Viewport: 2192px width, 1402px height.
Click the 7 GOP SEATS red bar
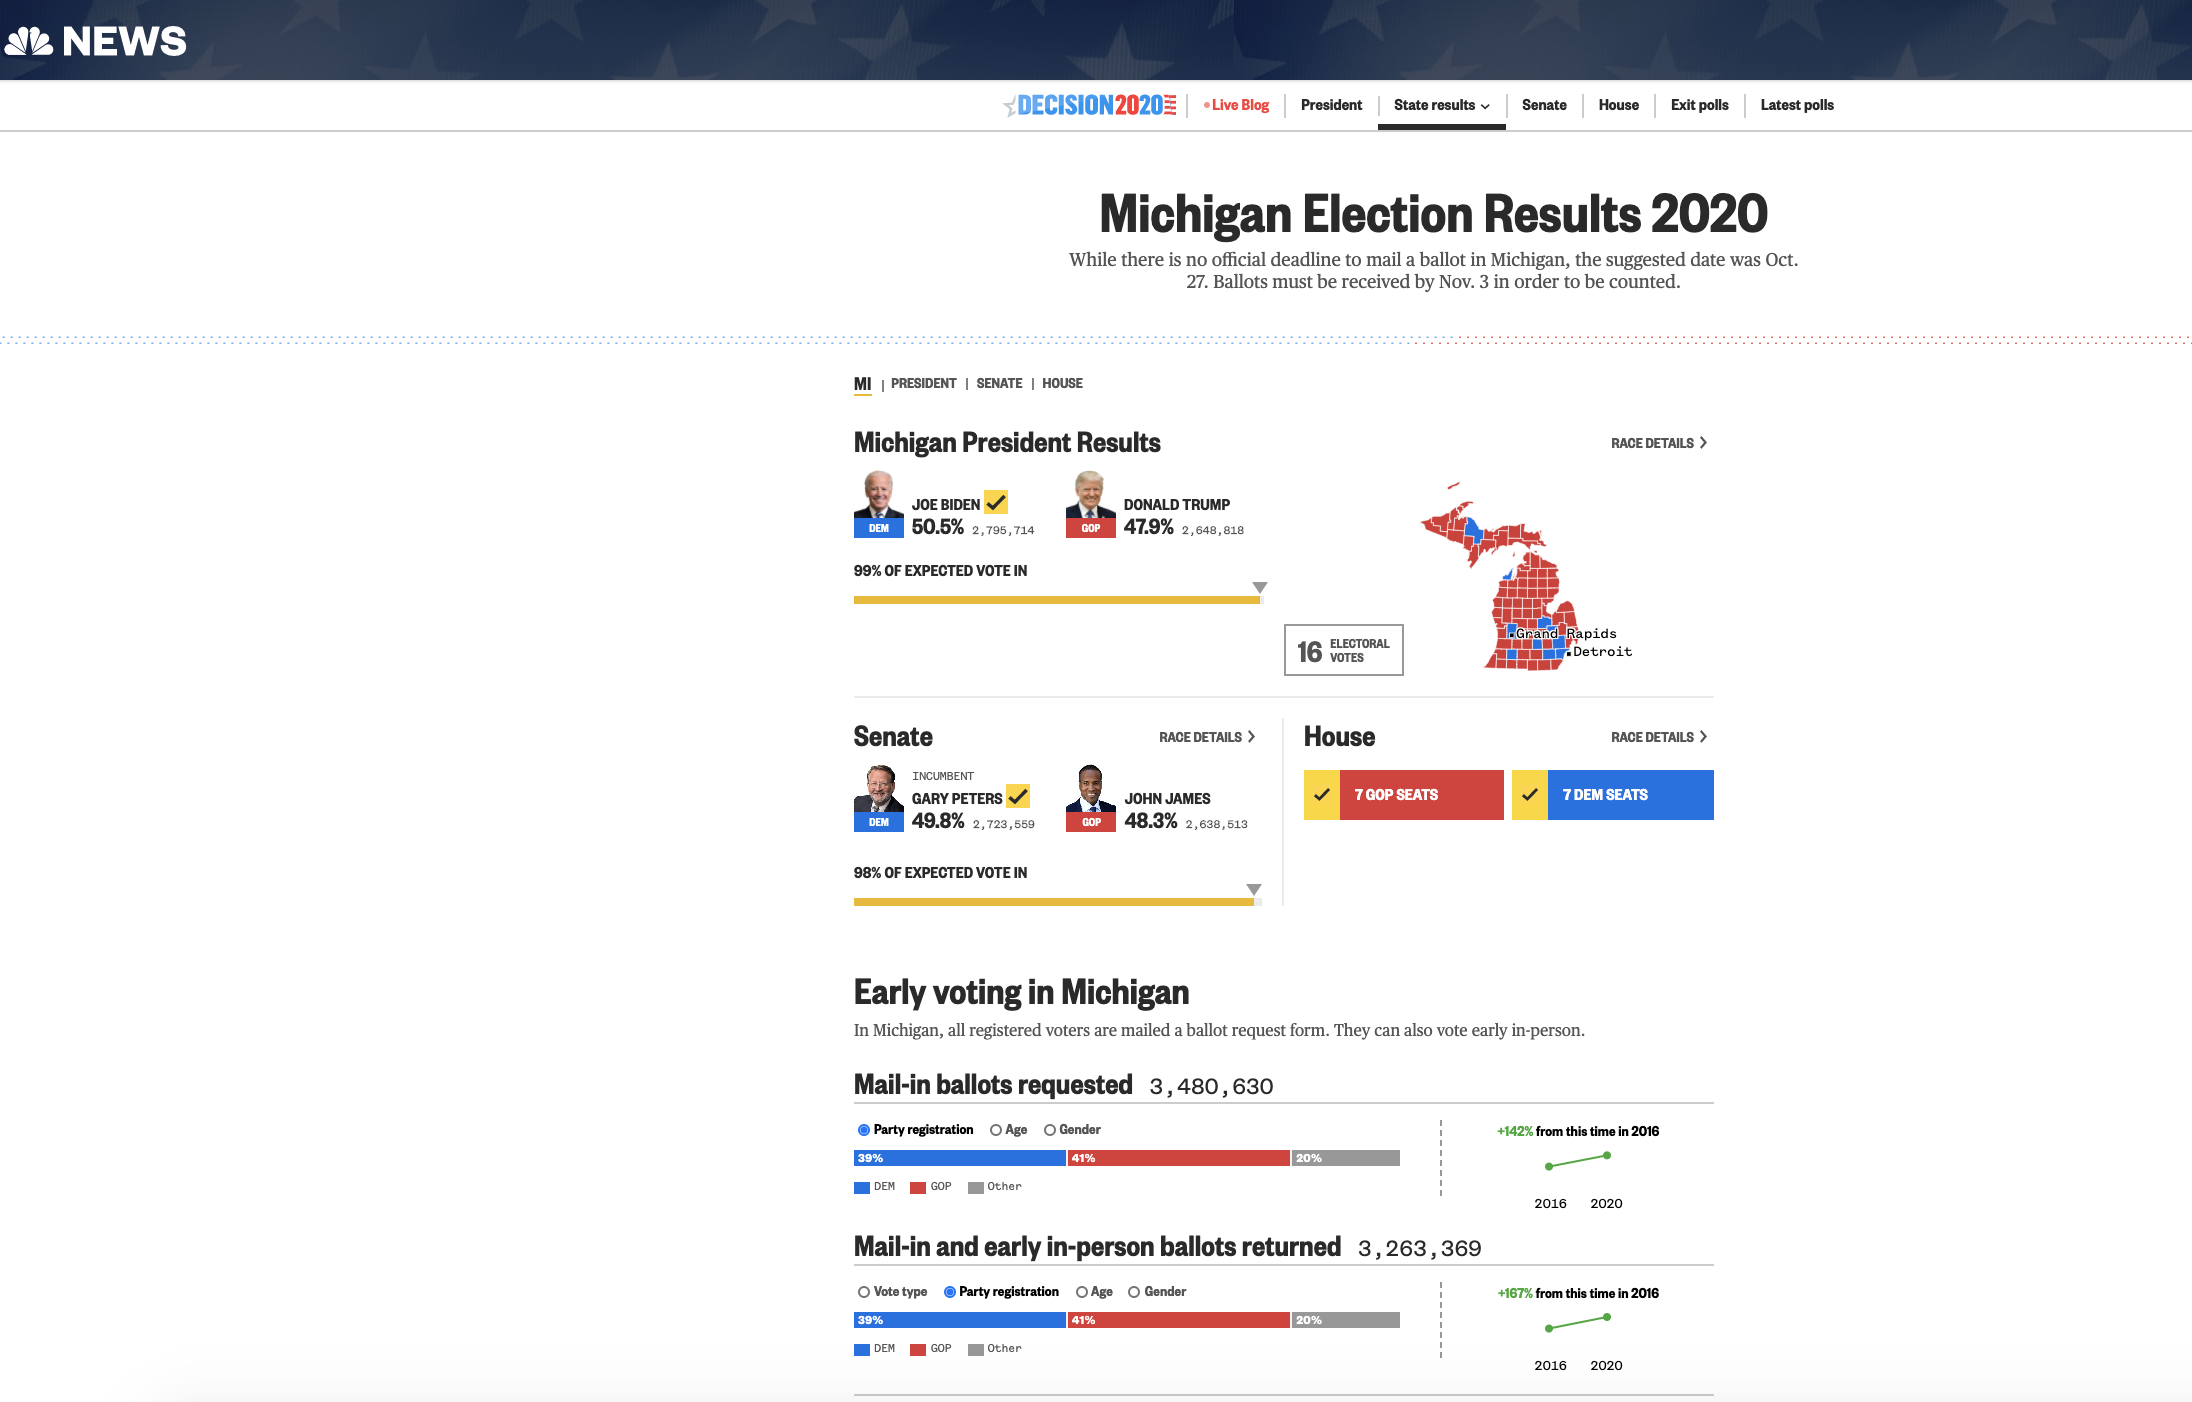click(1422, 795)
